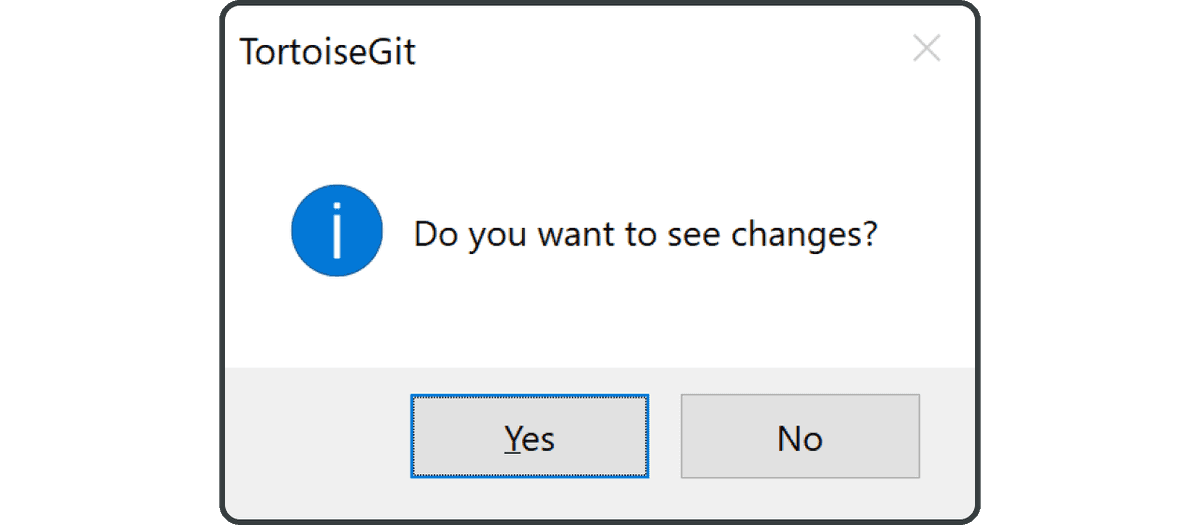Choose Yes to see changes
Viewport: 1200px width, 525px height.
click(x=530, y=437)
